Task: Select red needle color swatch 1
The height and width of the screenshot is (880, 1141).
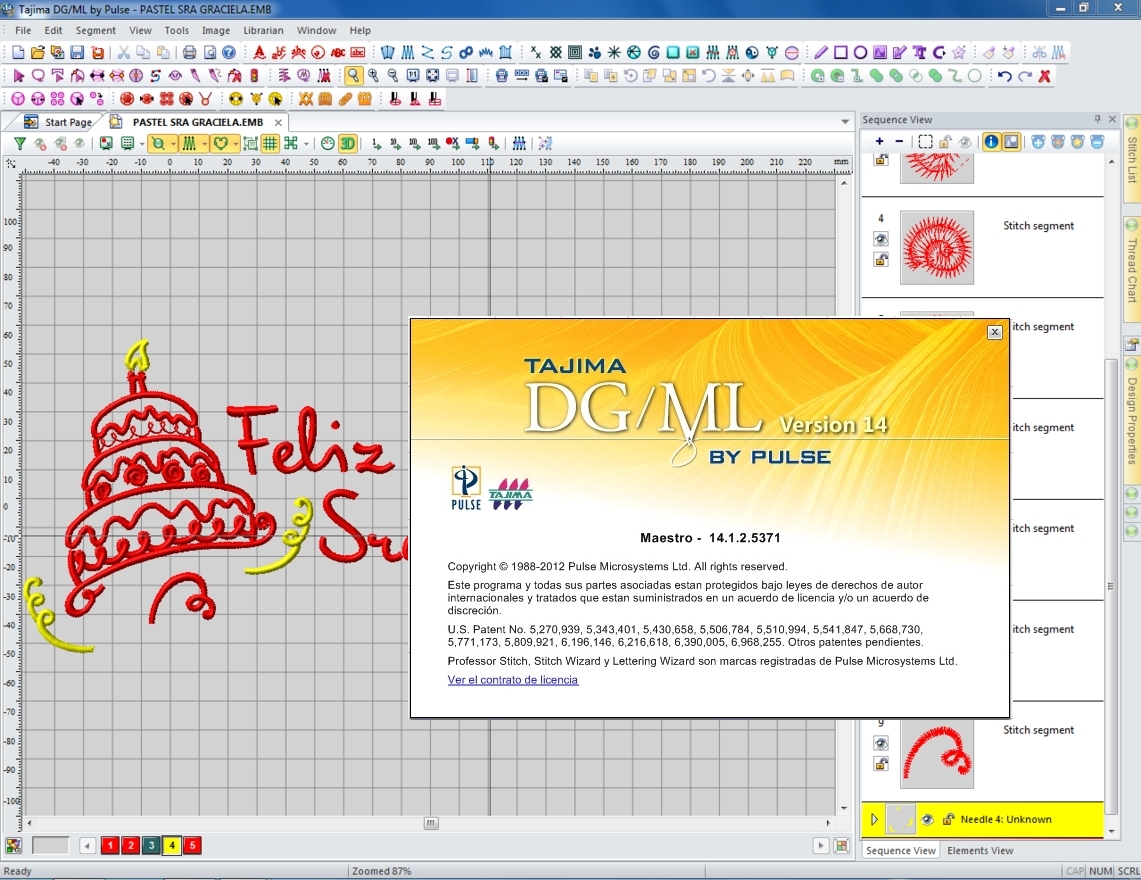Action: [x=110, y=846]
